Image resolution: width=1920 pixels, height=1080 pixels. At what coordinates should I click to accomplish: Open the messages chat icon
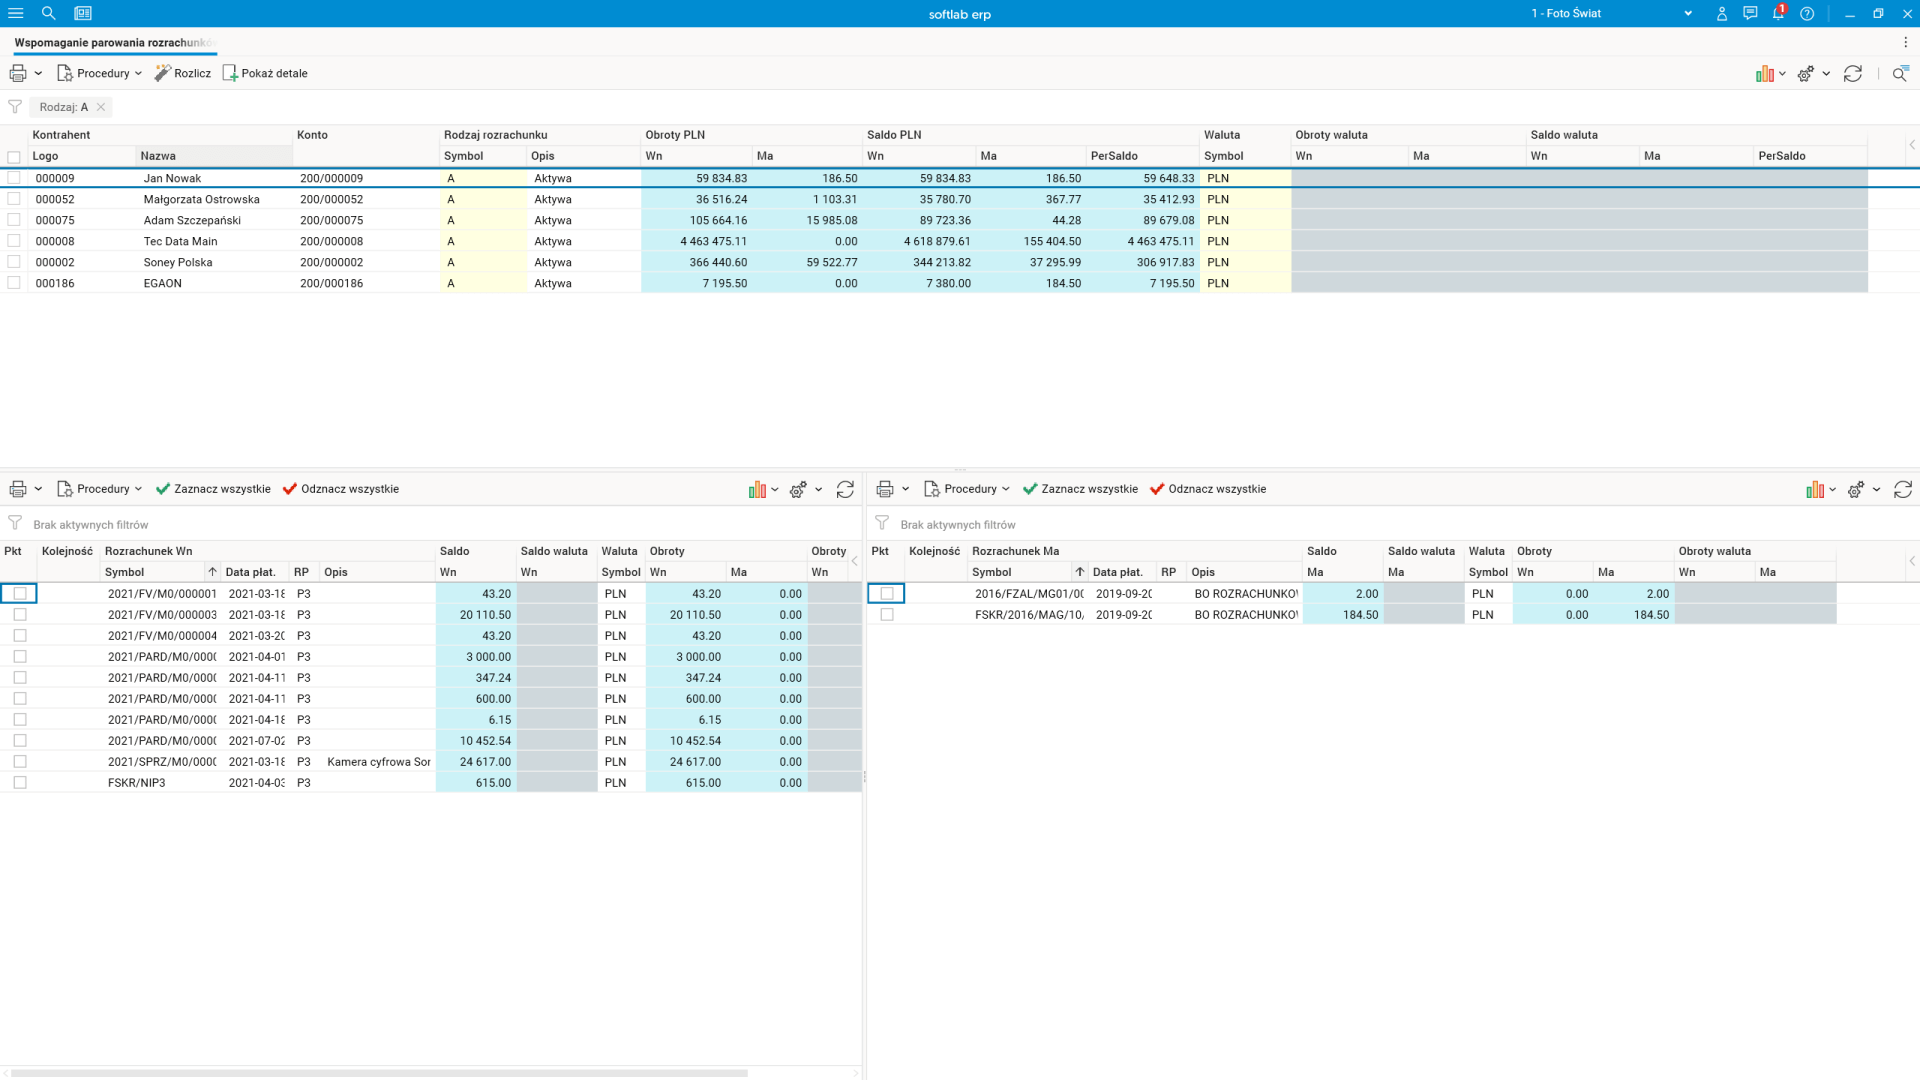tap(1749, 13)
